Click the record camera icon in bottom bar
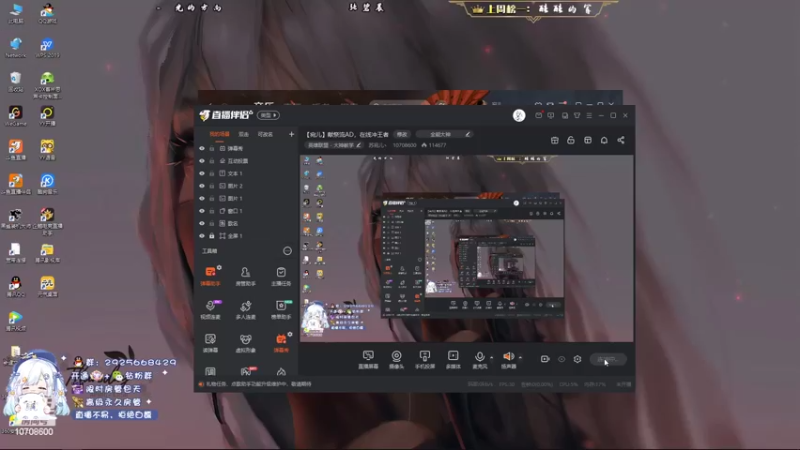This screenshot has height=450, width=800. click(545, 359)
